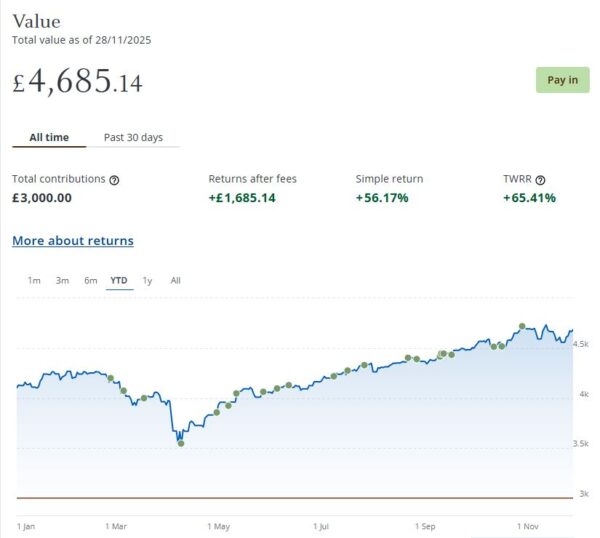Image resolution: width=600 pixels, height=538 pixels.
Task: Click the TWRR help question-mark icon
Action: (x=541, y=180)
